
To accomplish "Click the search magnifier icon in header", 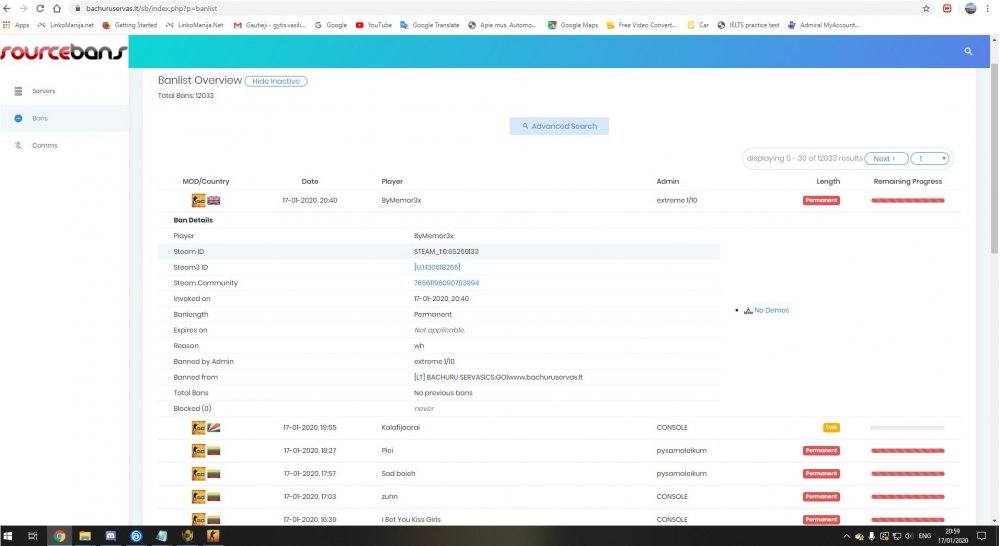I will point(967,51).
